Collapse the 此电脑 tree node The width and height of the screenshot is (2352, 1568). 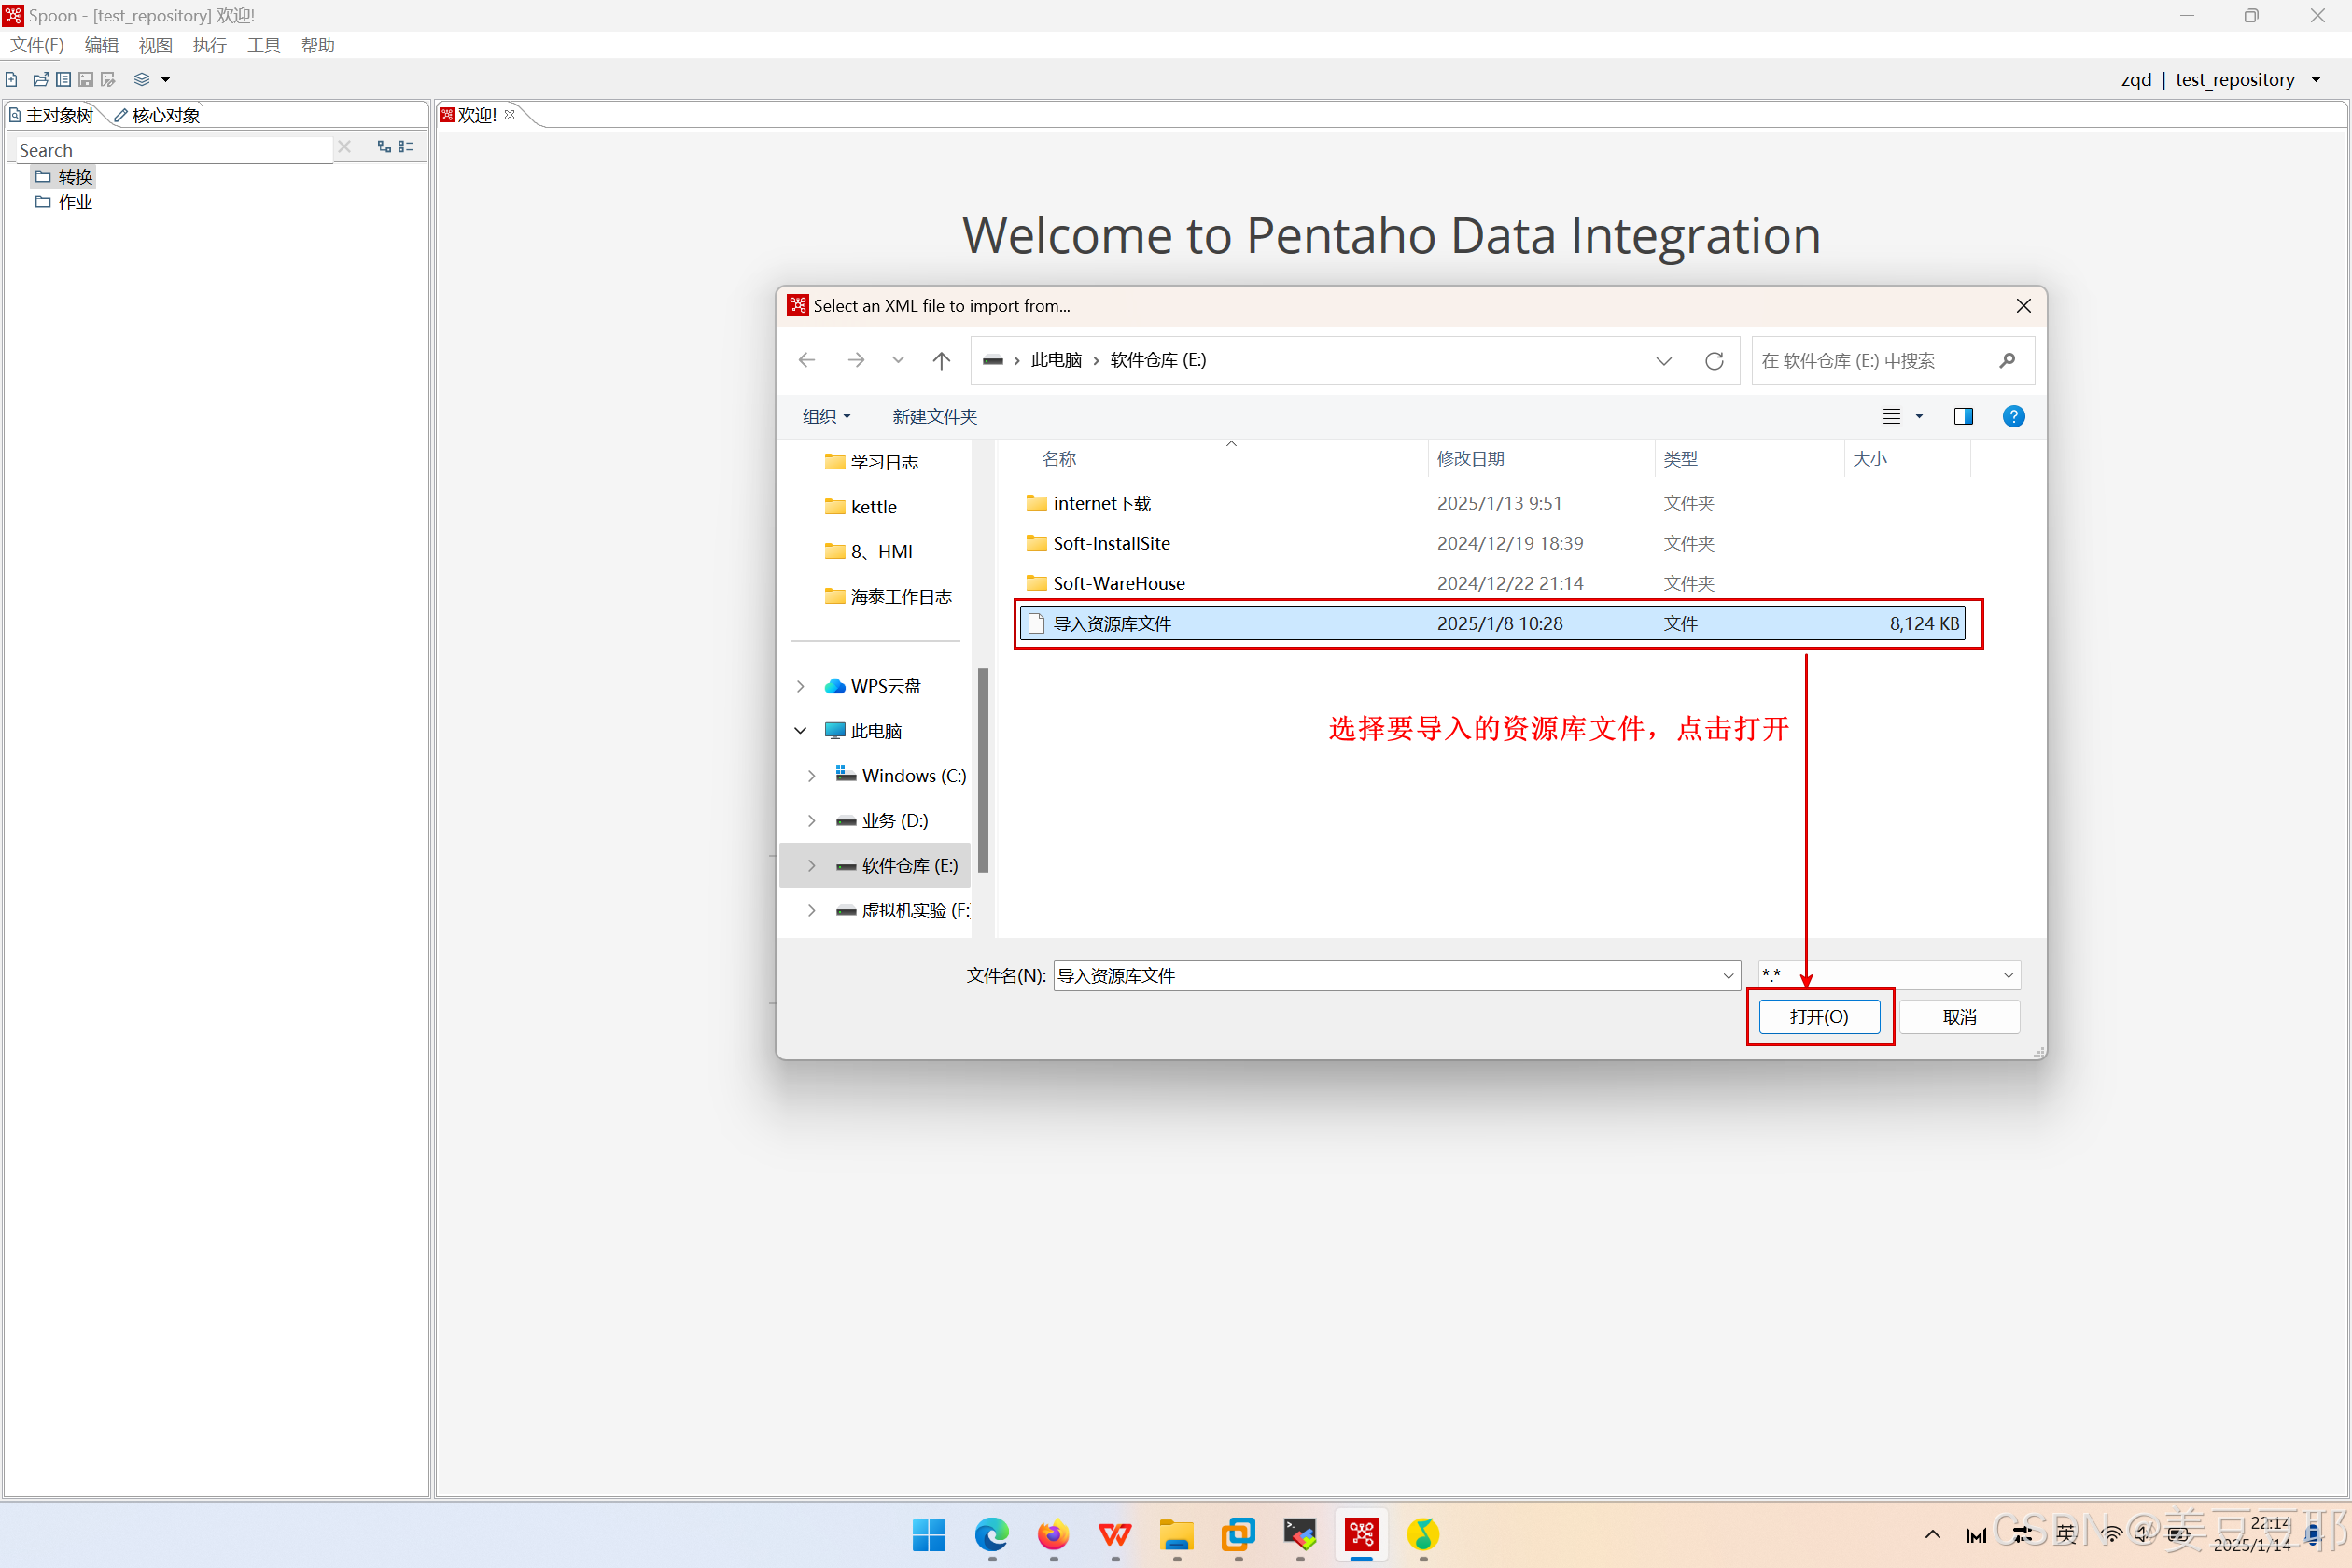[801, 731]
